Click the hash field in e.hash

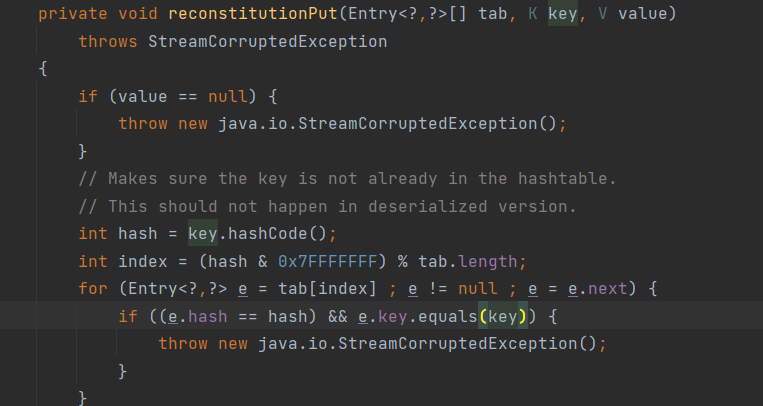point(208,316)
